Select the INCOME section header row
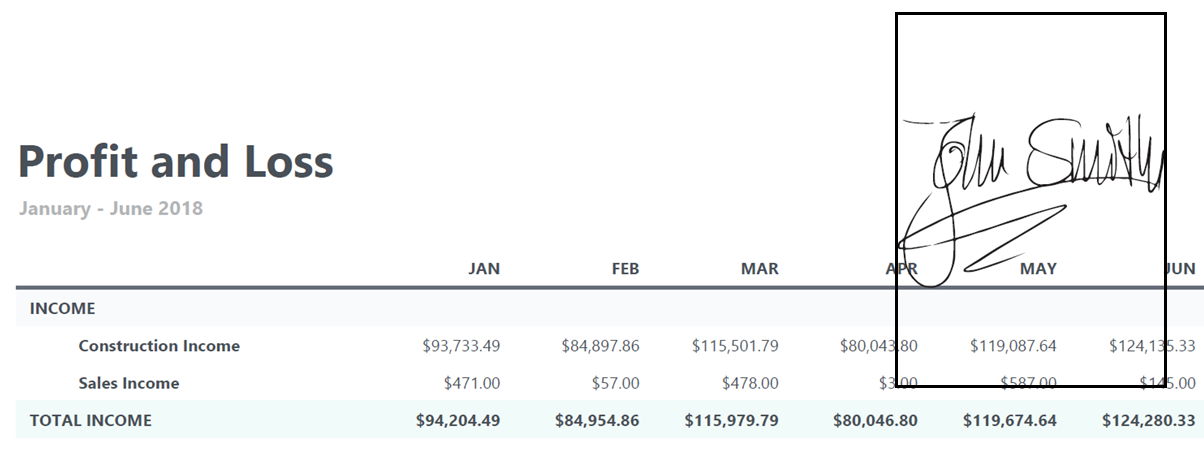Screen dimensions: 1204x456 pyautogui.click(x=610, y=309)
